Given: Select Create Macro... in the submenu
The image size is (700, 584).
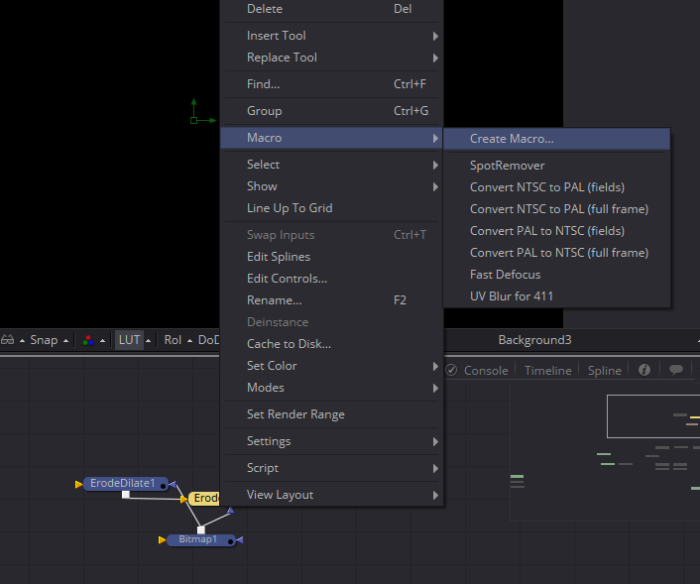Looking at the screenshot, I should (x=557, y=139).
